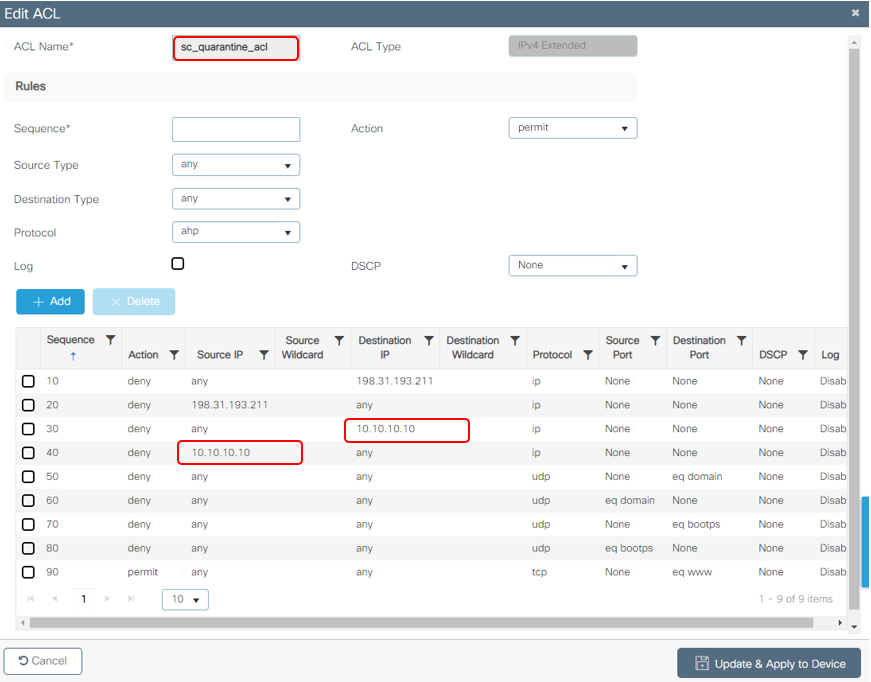Open Source Port column filter
871x682 pixels.
[x=655, y=340]
